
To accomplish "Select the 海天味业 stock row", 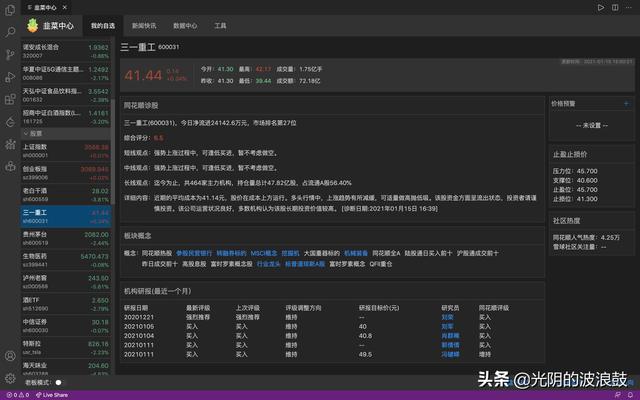I will click(x=66, y=367).
